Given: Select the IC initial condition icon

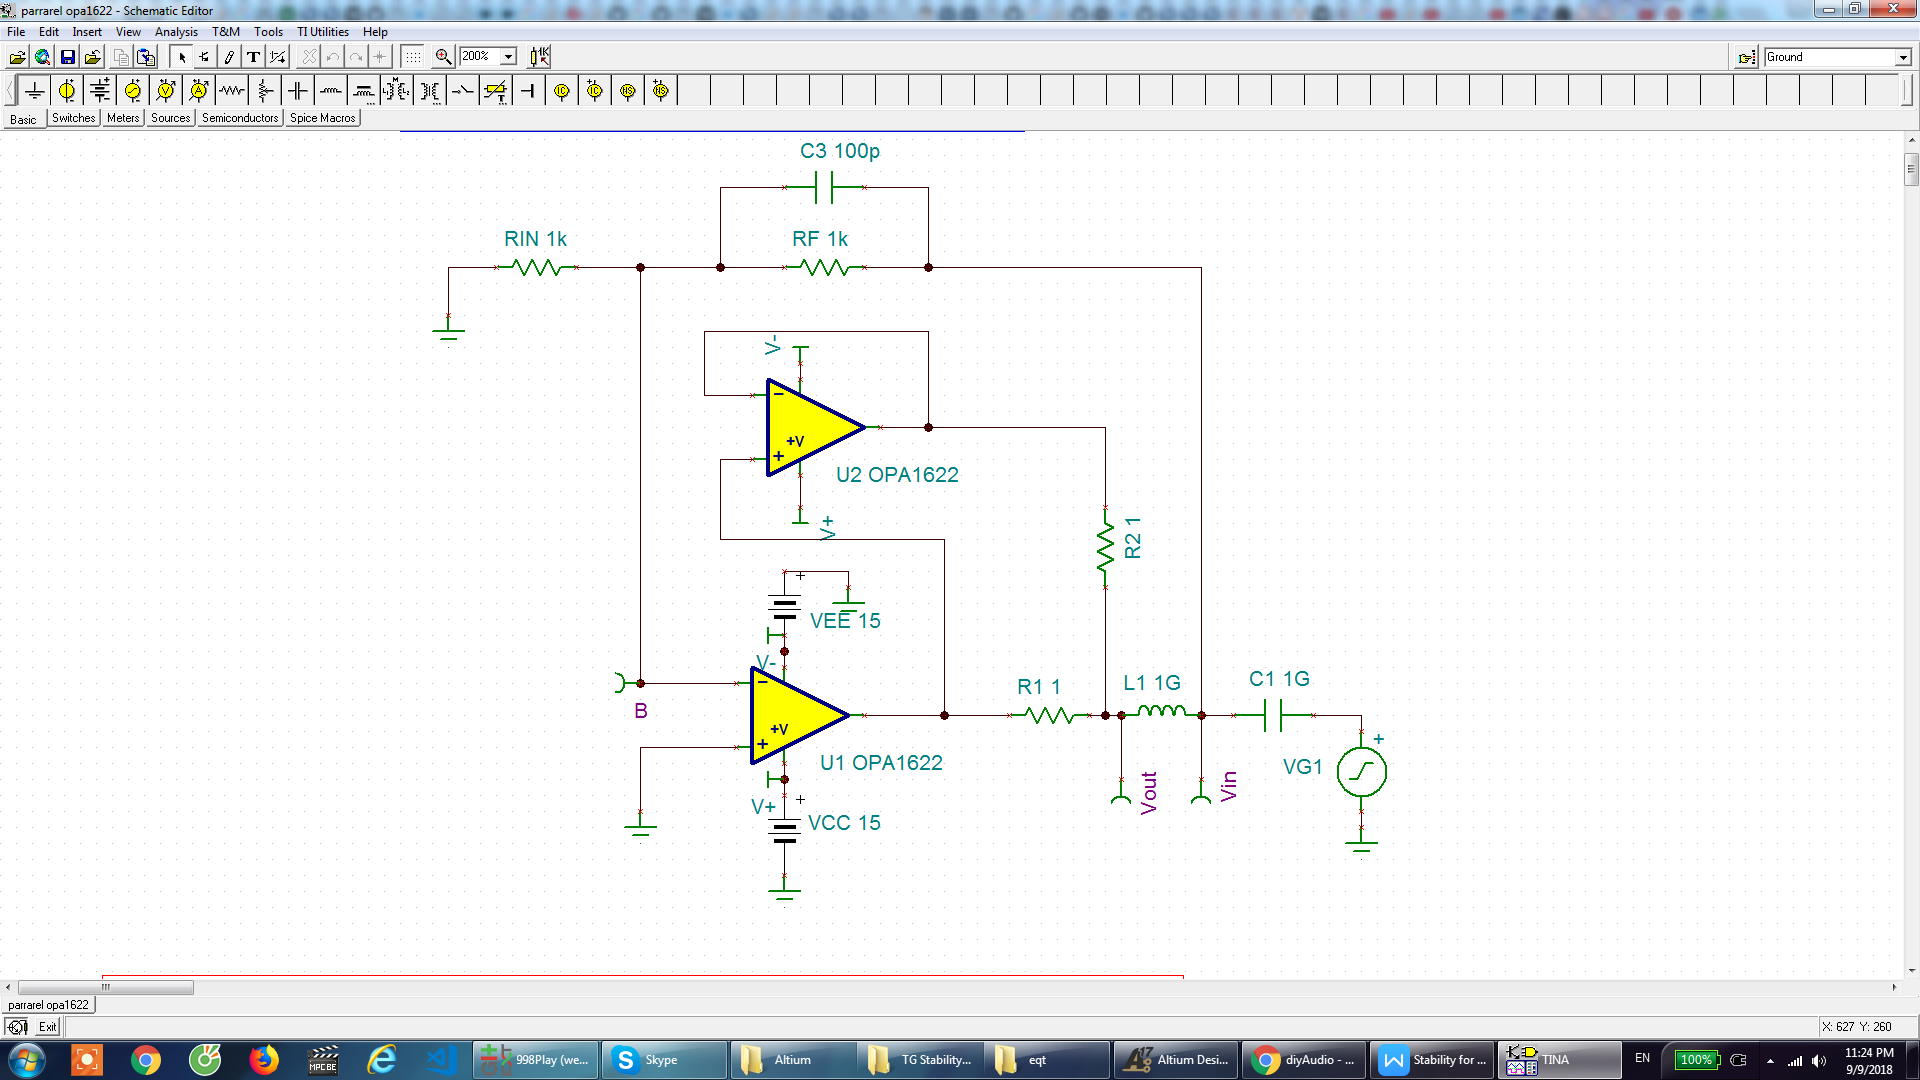Looking at the screenshot, I should 562,91.
